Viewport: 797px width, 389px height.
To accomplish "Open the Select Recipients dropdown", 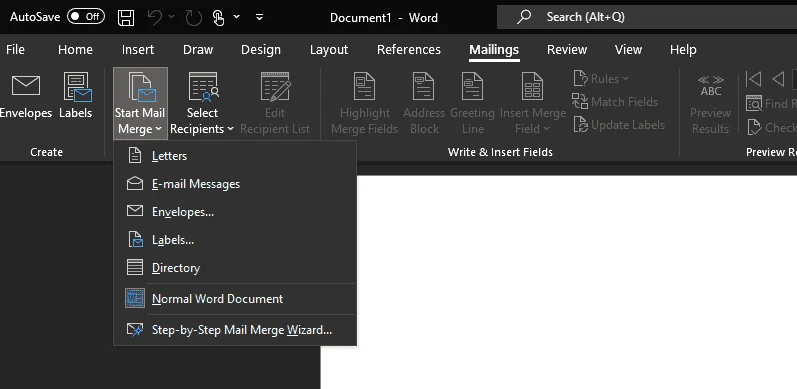I will (x=202, y=103).
